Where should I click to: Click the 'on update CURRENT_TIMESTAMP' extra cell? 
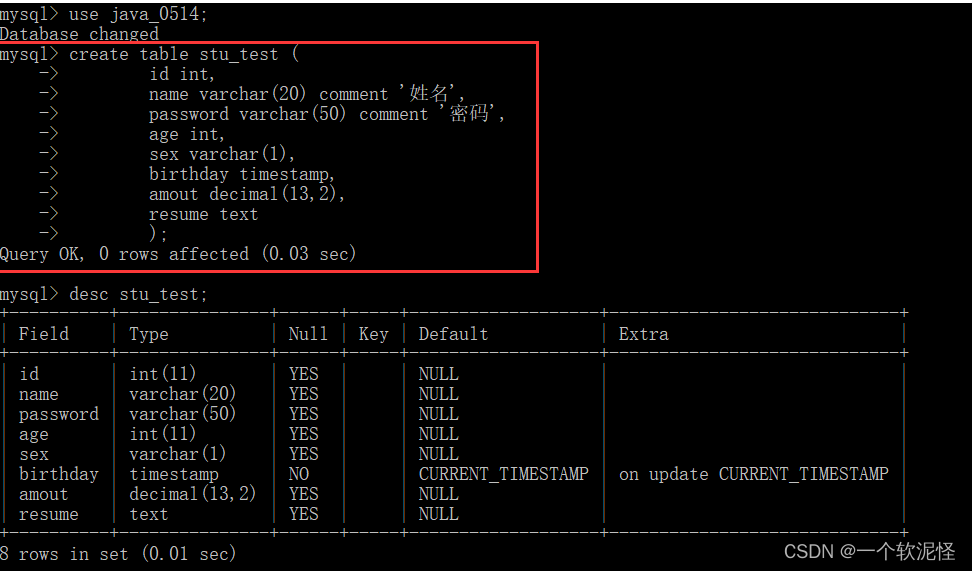coord(754,474)
